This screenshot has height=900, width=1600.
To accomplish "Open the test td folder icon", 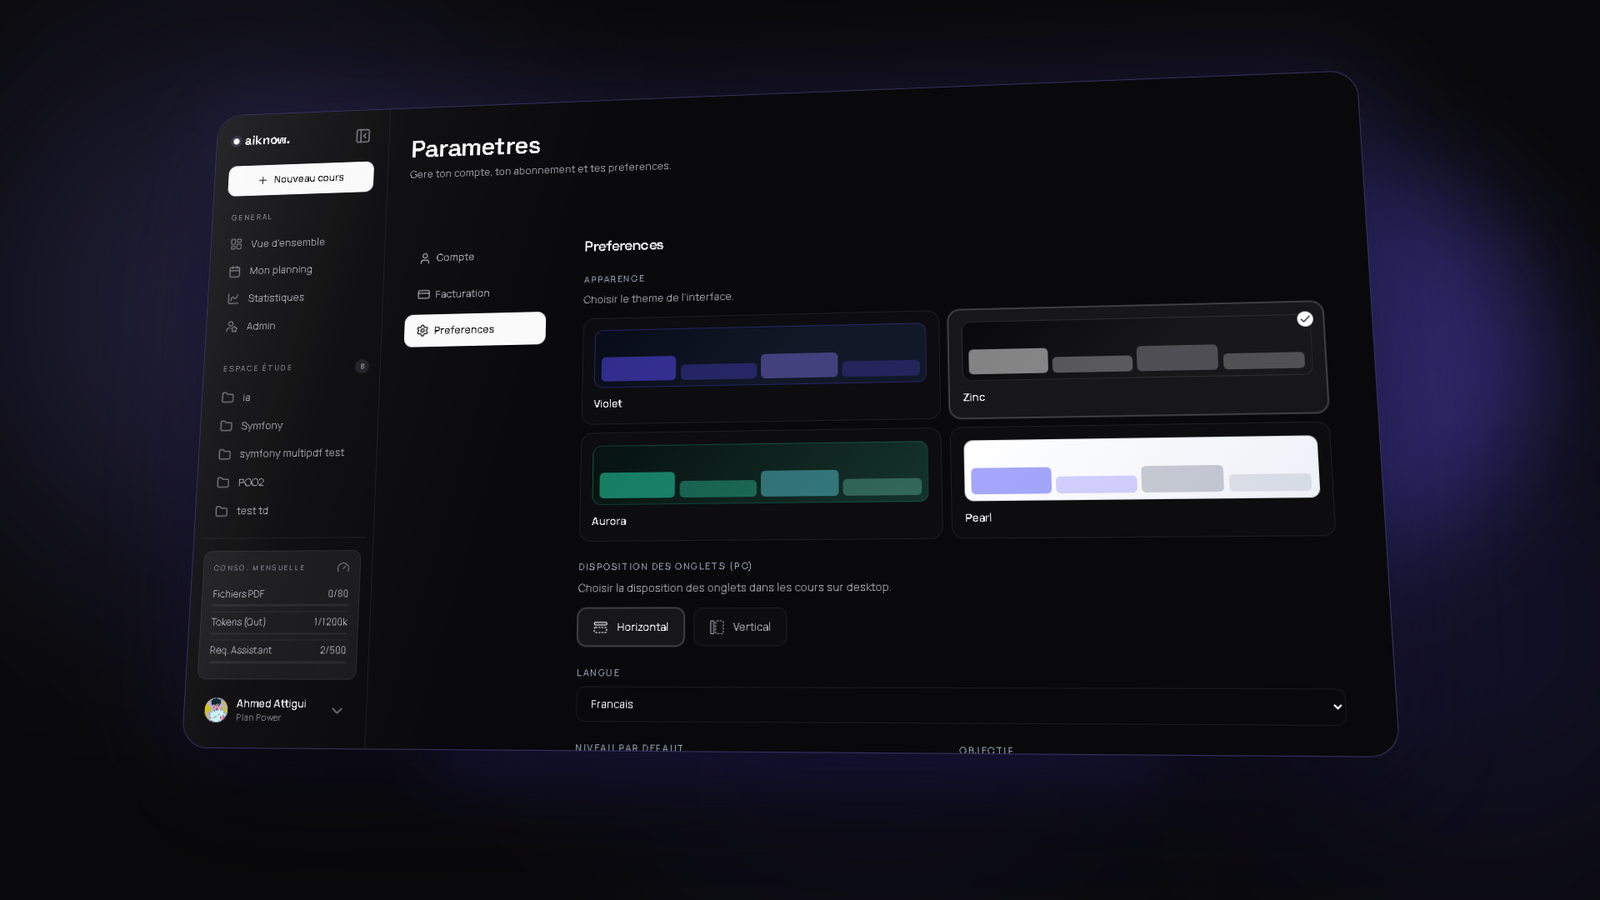I will (x=222, y=511).
